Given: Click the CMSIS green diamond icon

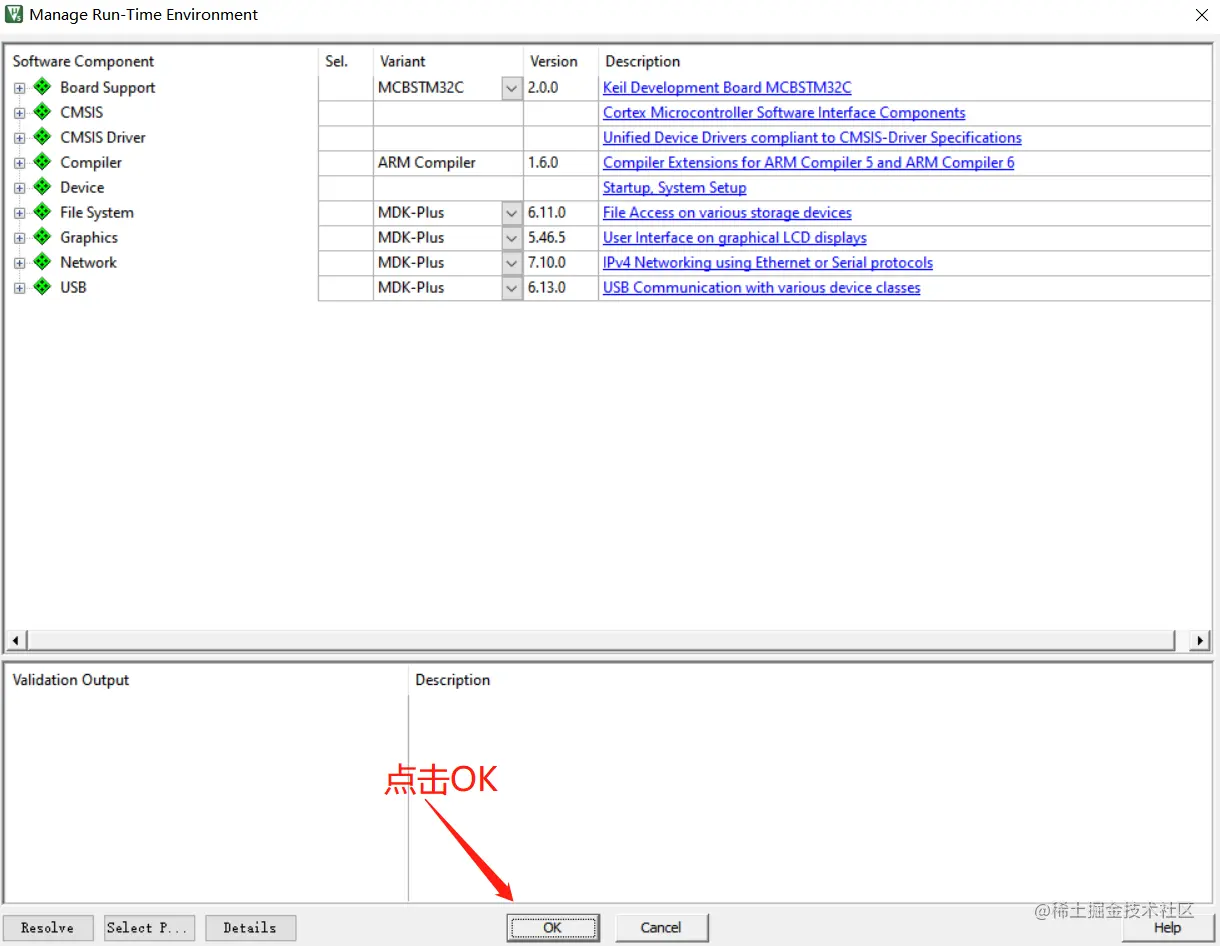Looking at the screenshot, I should tap(42, 112).
